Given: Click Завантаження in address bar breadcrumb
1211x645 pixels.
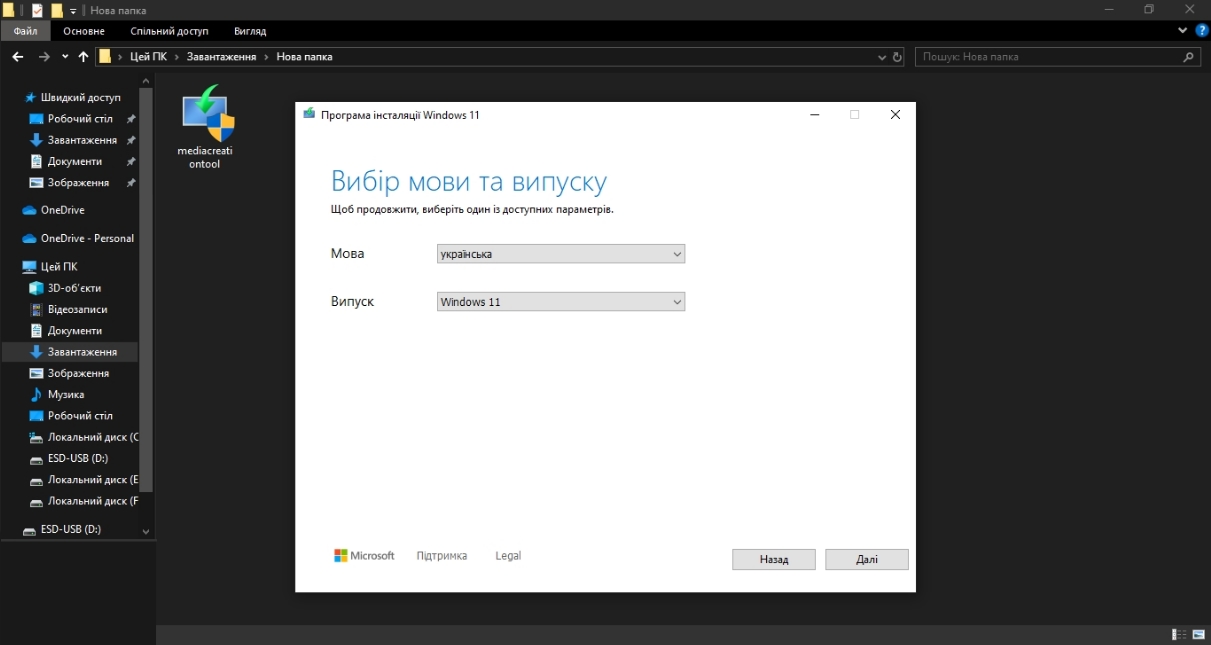Looking at the screenshot, I should [x=221, y=57].
